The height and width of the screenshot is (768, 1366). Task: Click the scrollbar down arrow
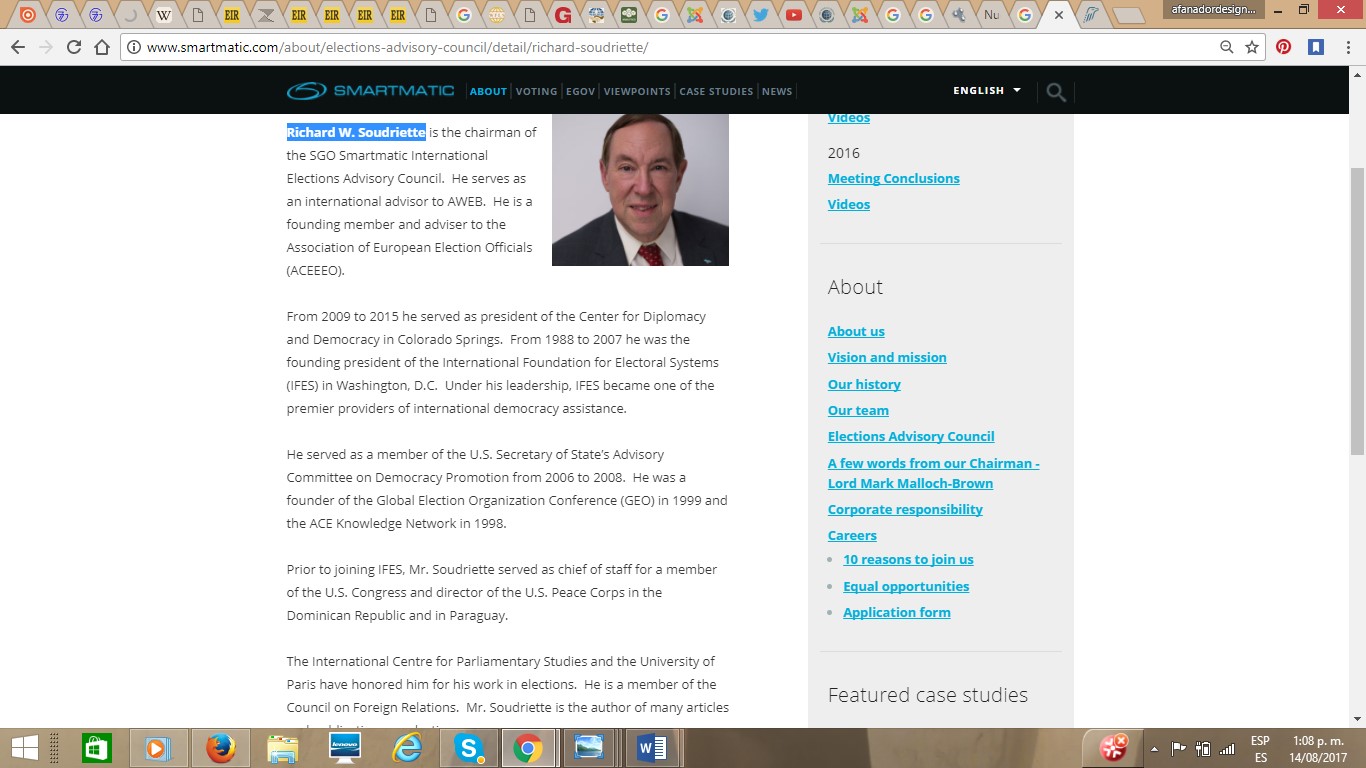pyautogui.click(x=1357, y=718)
